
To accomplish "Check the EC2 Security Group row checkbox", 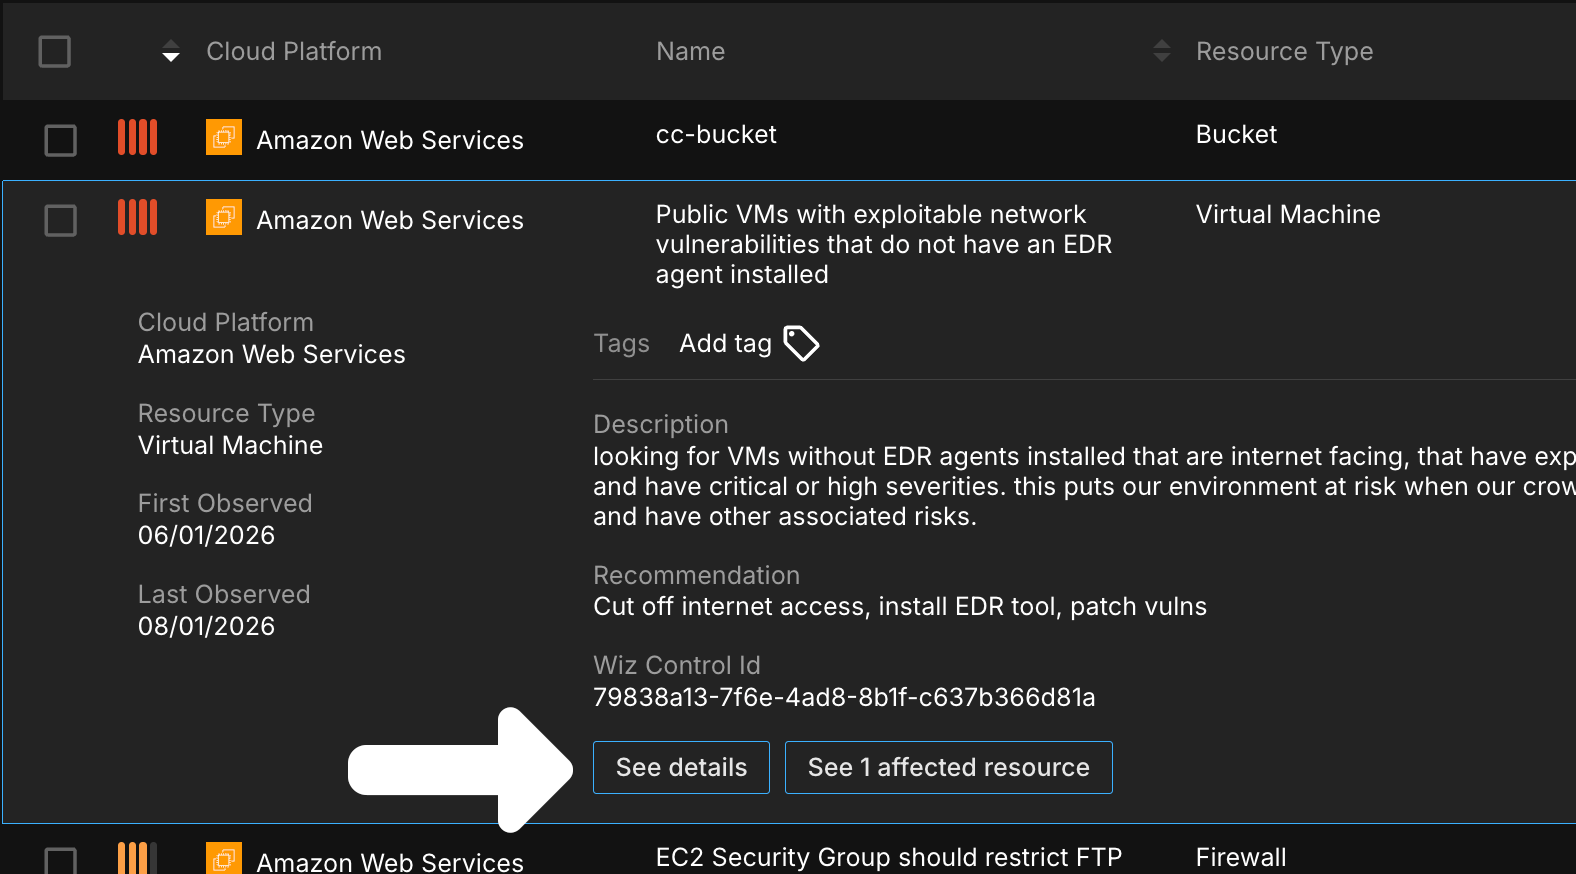I will (61, 861).
